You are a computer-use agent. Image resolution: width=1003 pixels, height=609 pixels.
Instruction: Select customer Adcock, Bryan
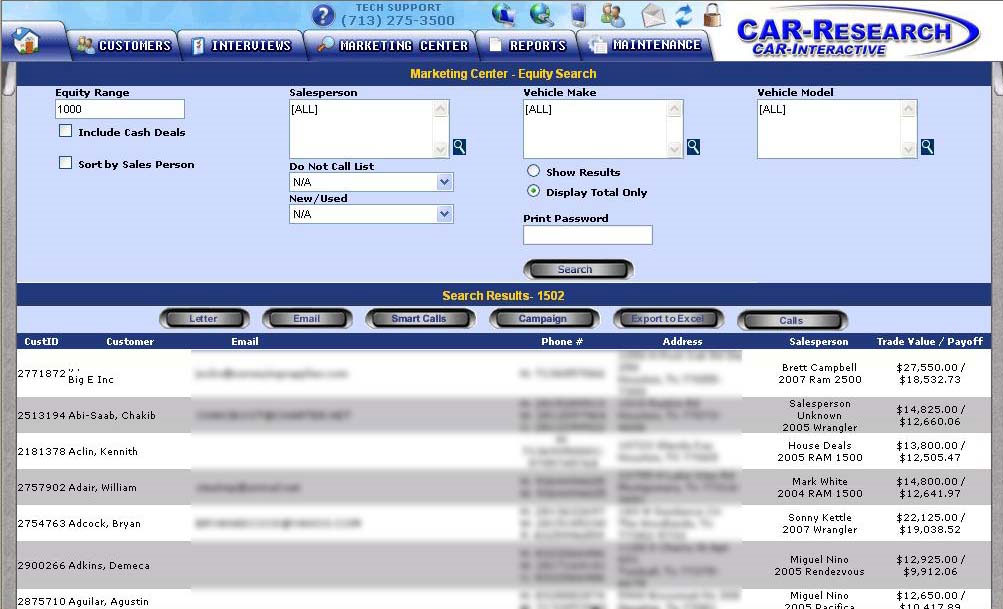tap(104, 523)
